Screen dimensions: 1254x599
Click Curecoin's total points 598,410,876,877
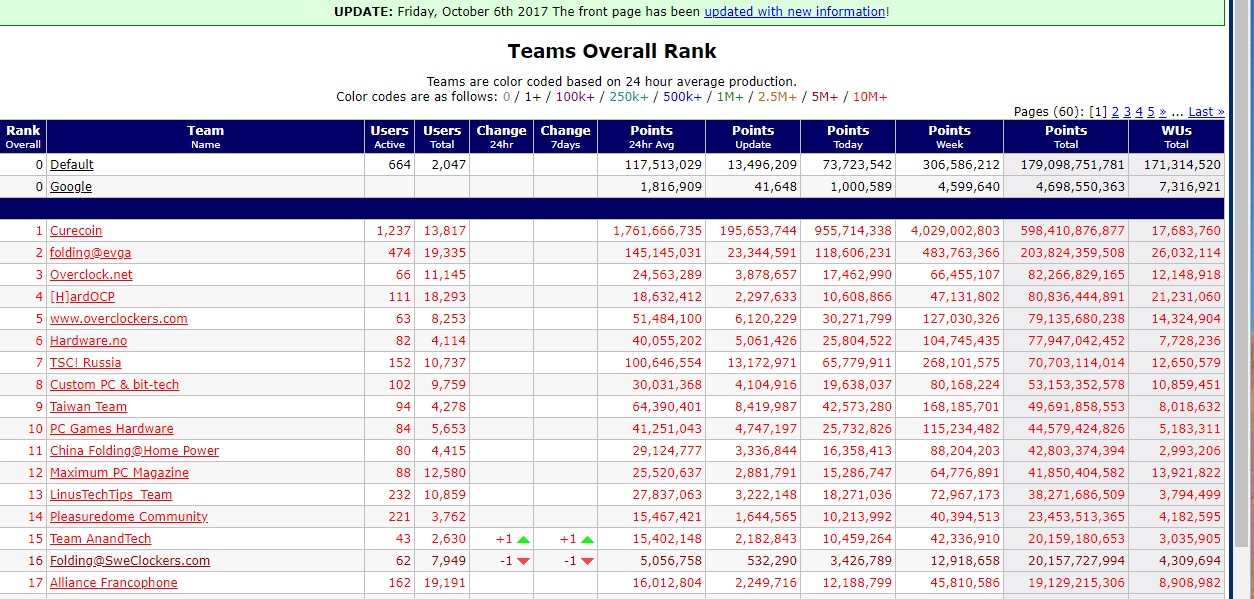[x=1072, y=231]
